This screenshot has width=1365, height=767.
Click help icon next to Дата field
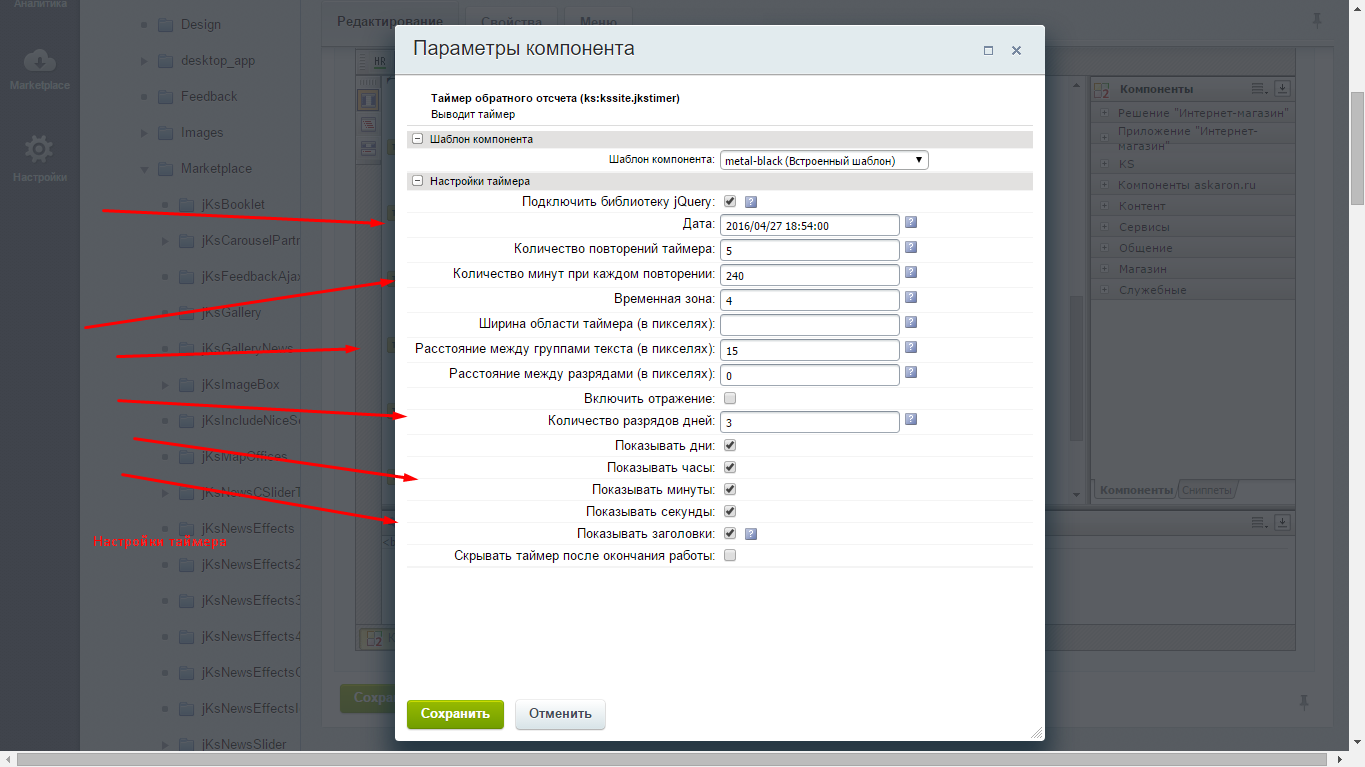click(x=911, y=223)
